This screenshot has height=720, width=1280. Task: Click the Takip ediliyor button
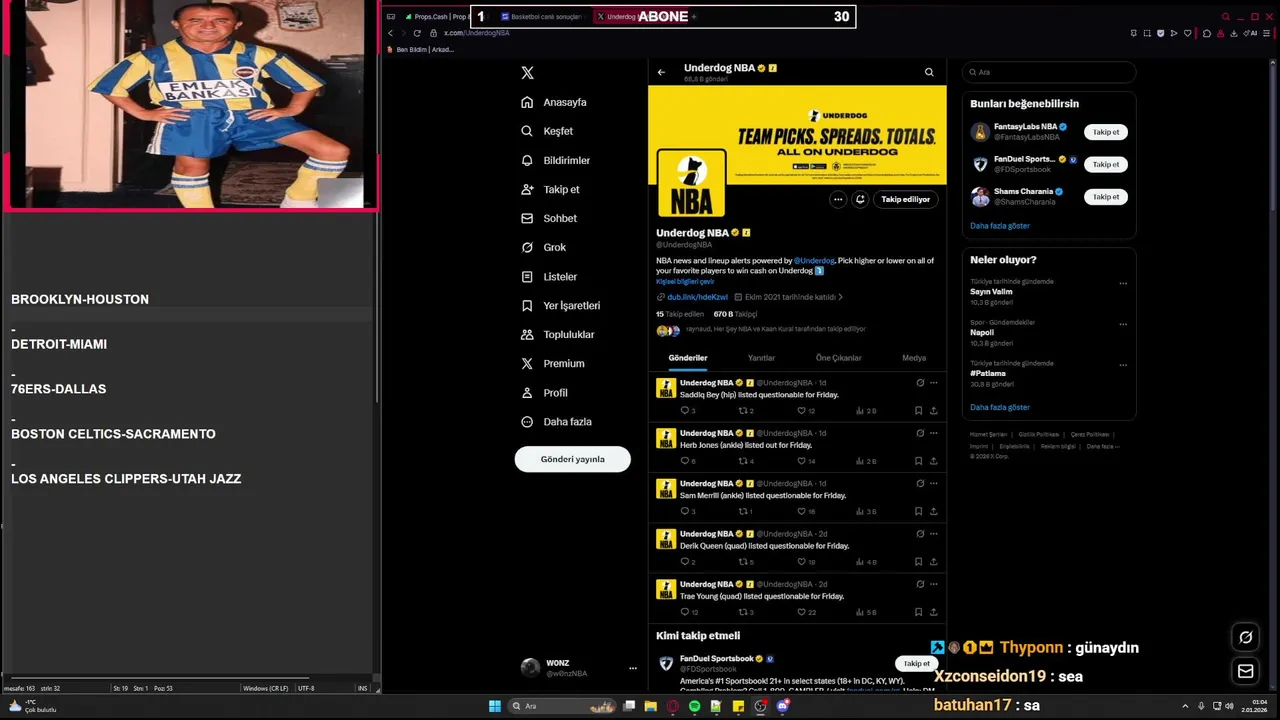coord(905,199)
